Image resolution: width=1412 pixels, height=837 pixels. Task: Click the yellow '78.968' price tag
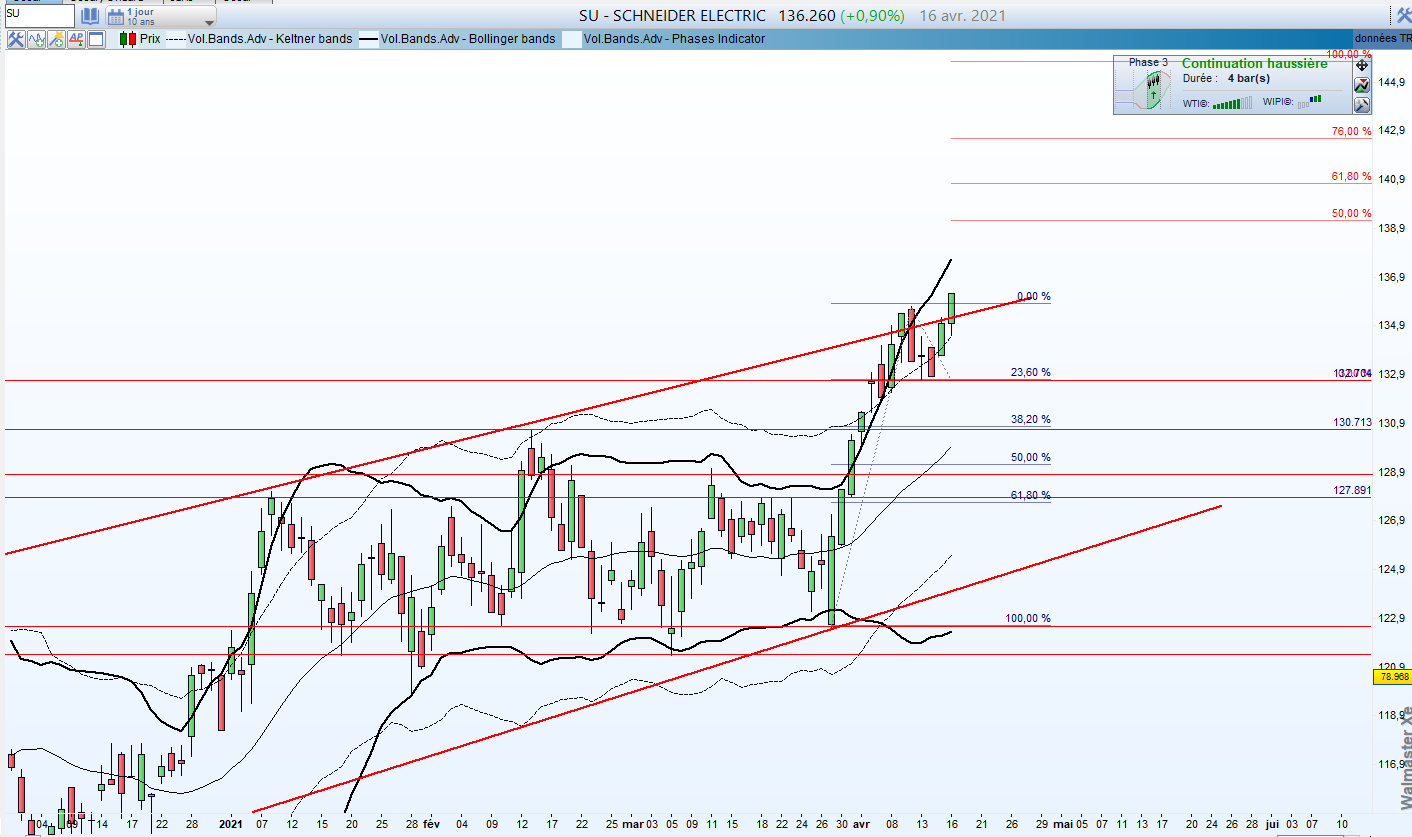[x=1392, y=677]
